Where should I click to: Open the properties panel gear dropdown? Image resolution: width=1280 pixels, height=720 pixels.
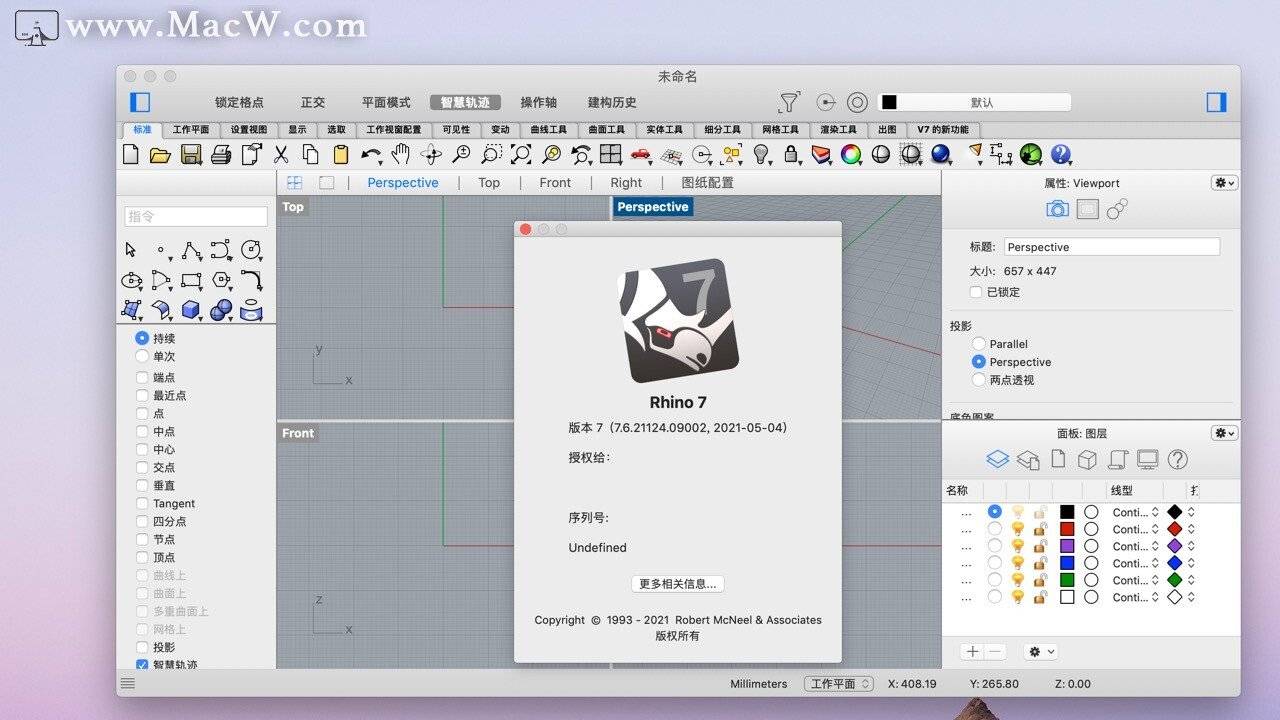[x=1224, y=183]
